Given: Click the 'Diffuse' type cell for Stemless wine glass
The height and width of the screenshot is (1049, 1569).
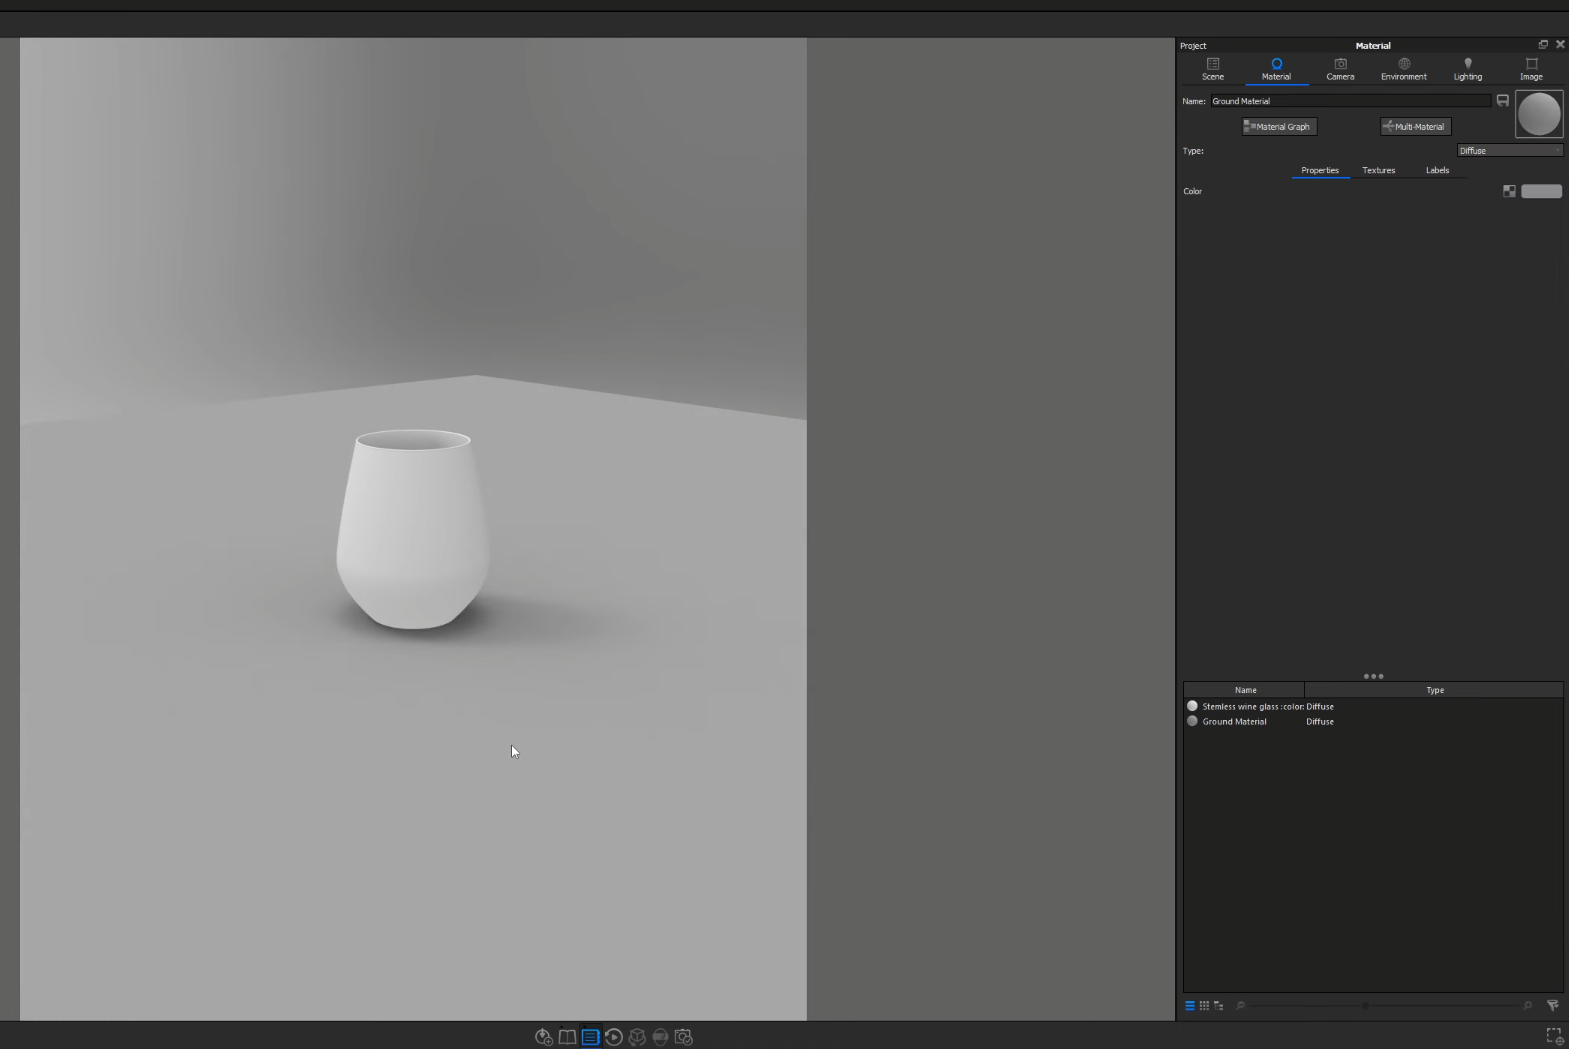Looking at the screenshot, I should 1320,706.
